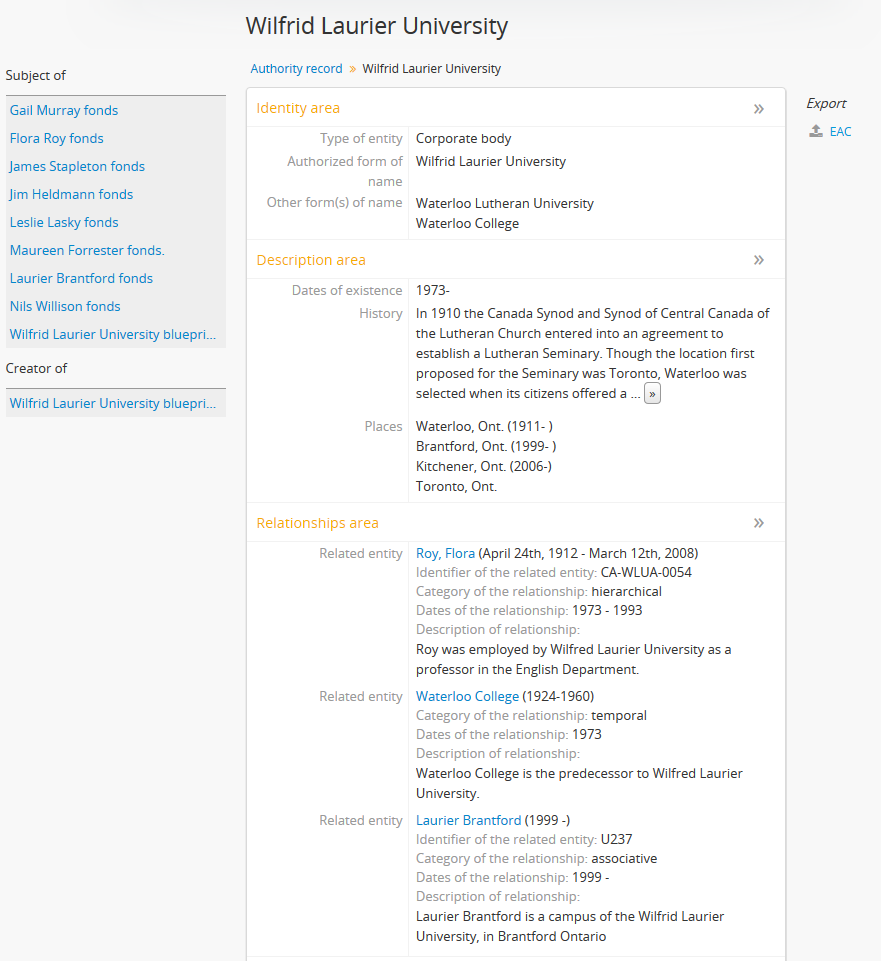
Task: Open blueprints link under Creator of
Action: click(x=113, y=404)
